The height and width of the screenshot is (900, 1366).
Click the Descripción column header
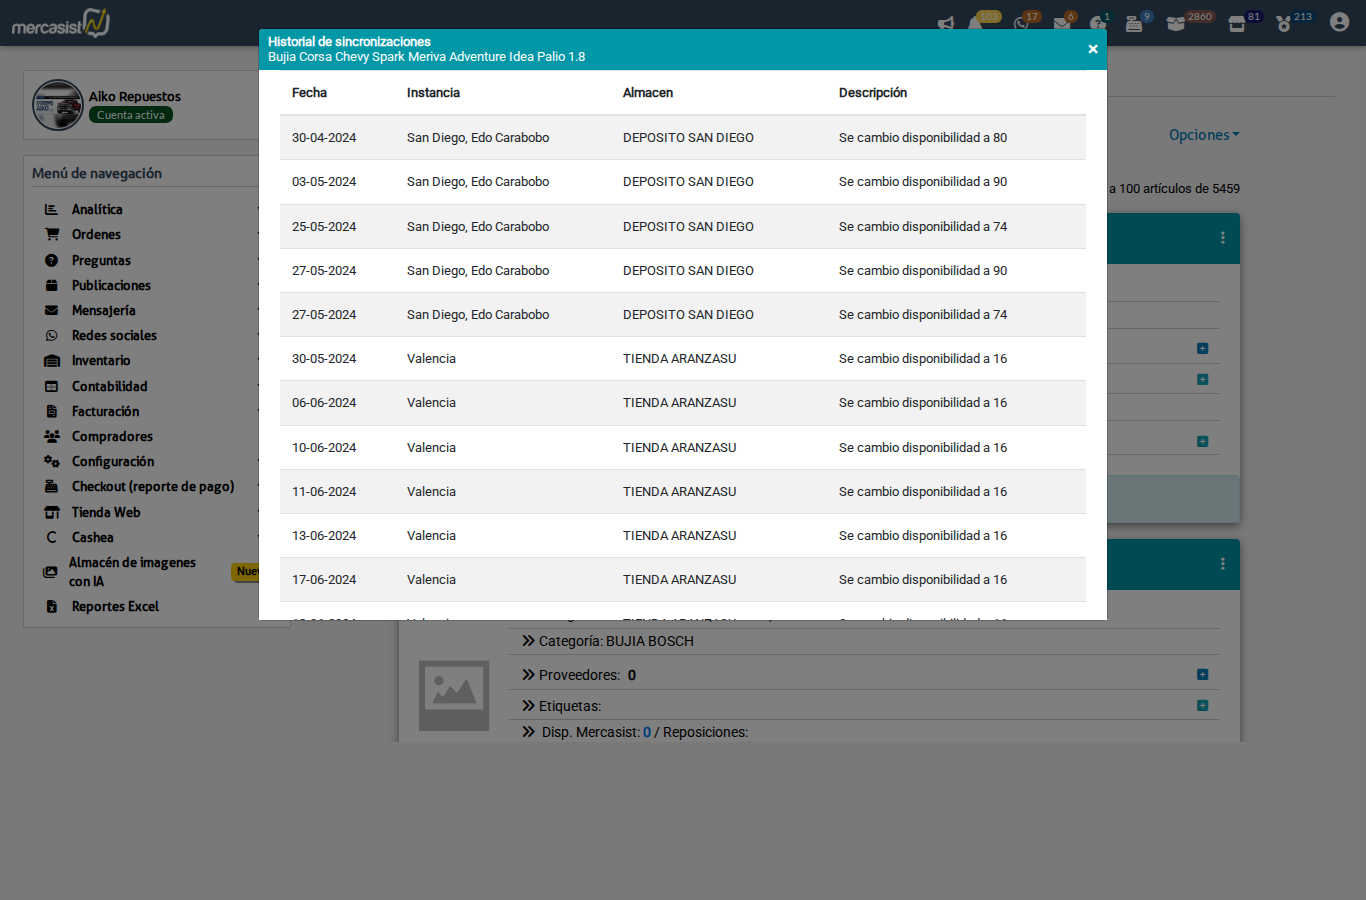pyautogui.click(x=872, y=93)
